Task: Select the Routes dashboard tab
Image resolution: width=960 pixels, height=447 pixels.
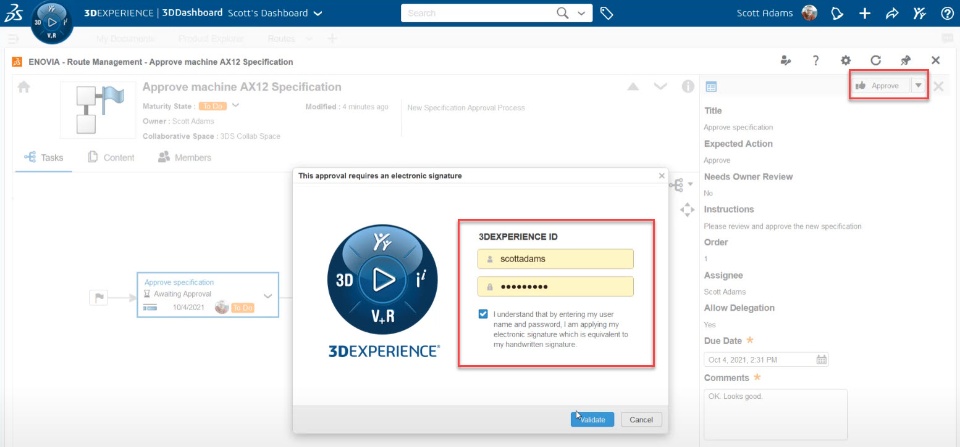Action: pyautogui.click(x=282, y=39)
